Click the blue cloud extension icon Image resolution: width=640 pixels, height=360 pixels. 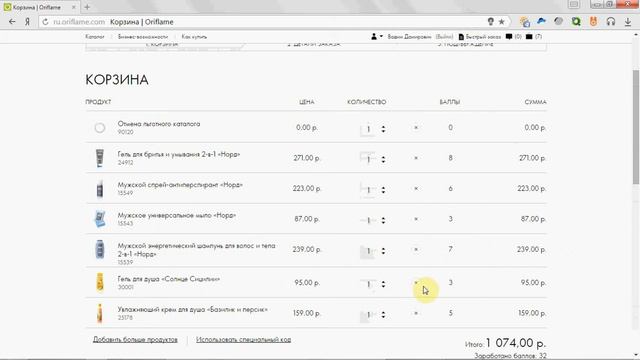(x=541, y=21)
